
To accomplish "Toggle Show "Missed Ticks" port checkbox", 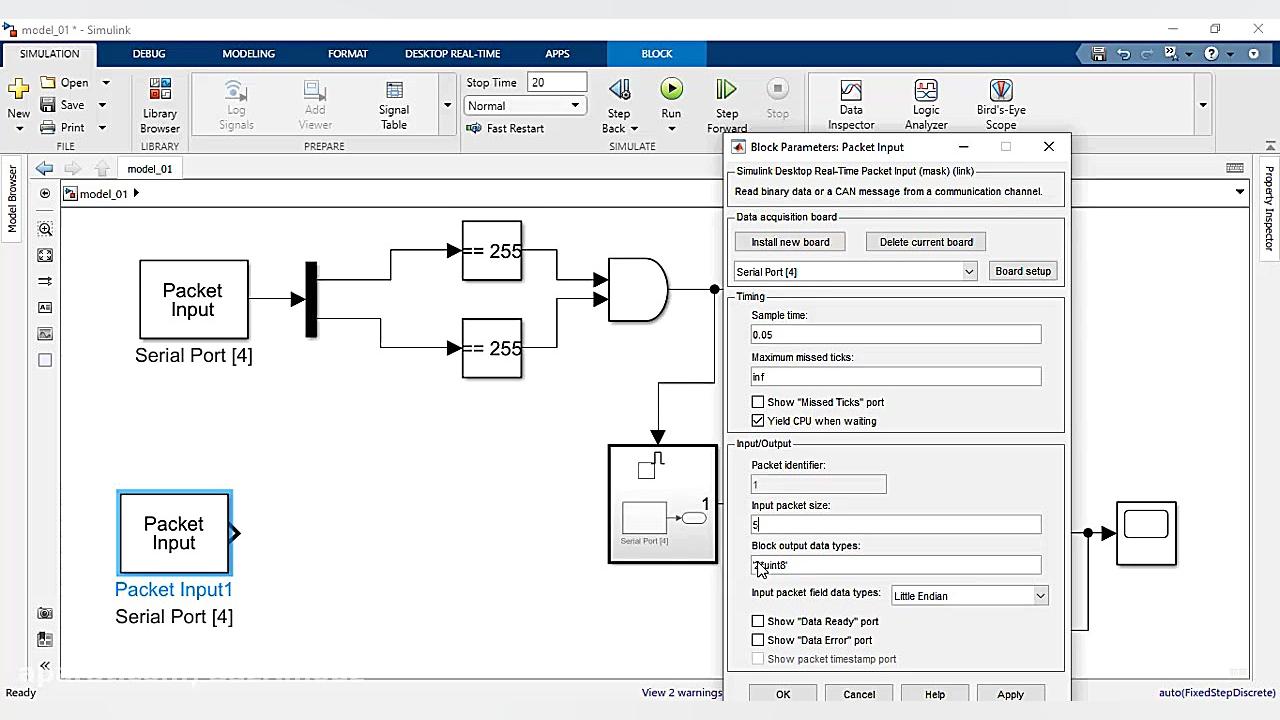I will coord(758,402).
